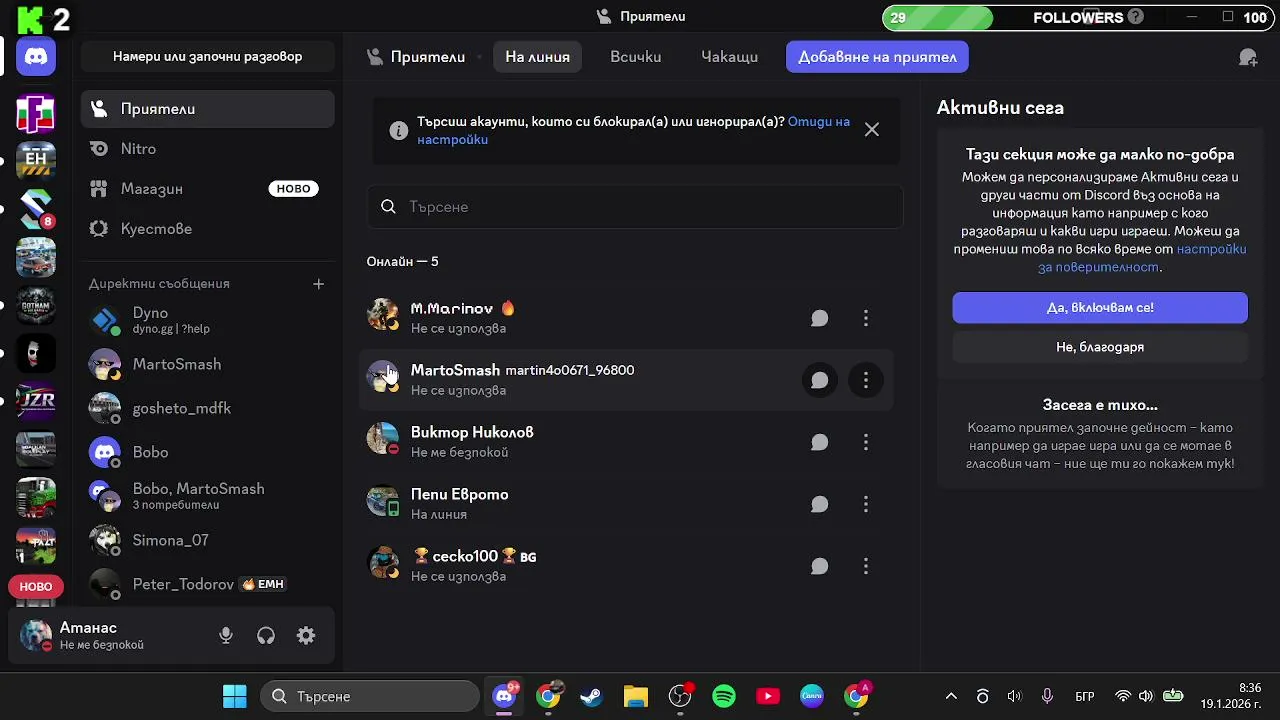Click the НОВО server badge in sidebar
Viewport: 1280px width, 720px height.
pos(36,587)
